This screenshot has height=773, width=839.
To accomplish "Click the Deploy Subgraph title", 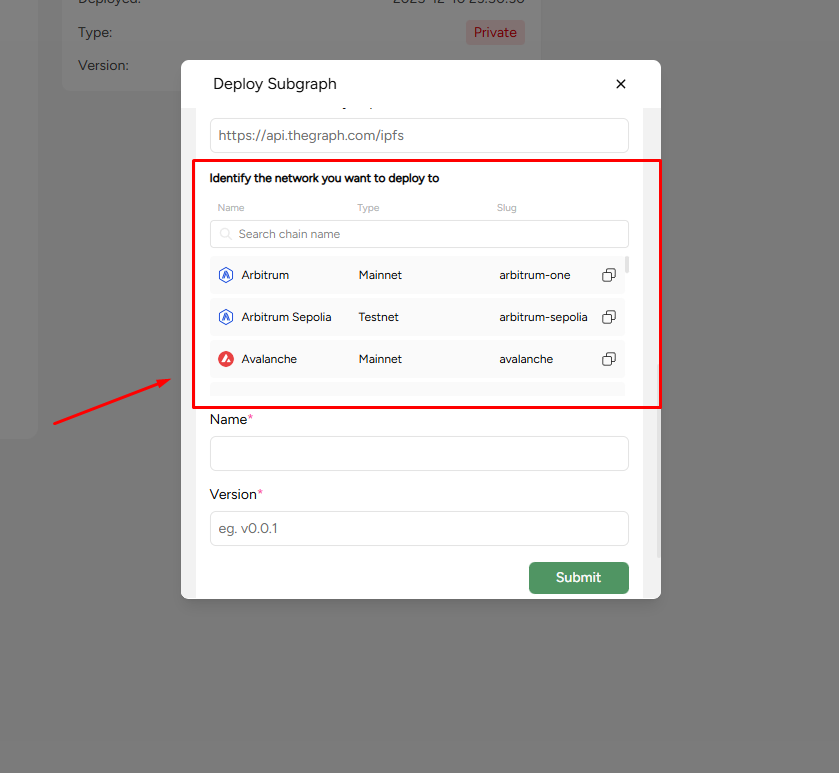I will click(x=274, y=84).
